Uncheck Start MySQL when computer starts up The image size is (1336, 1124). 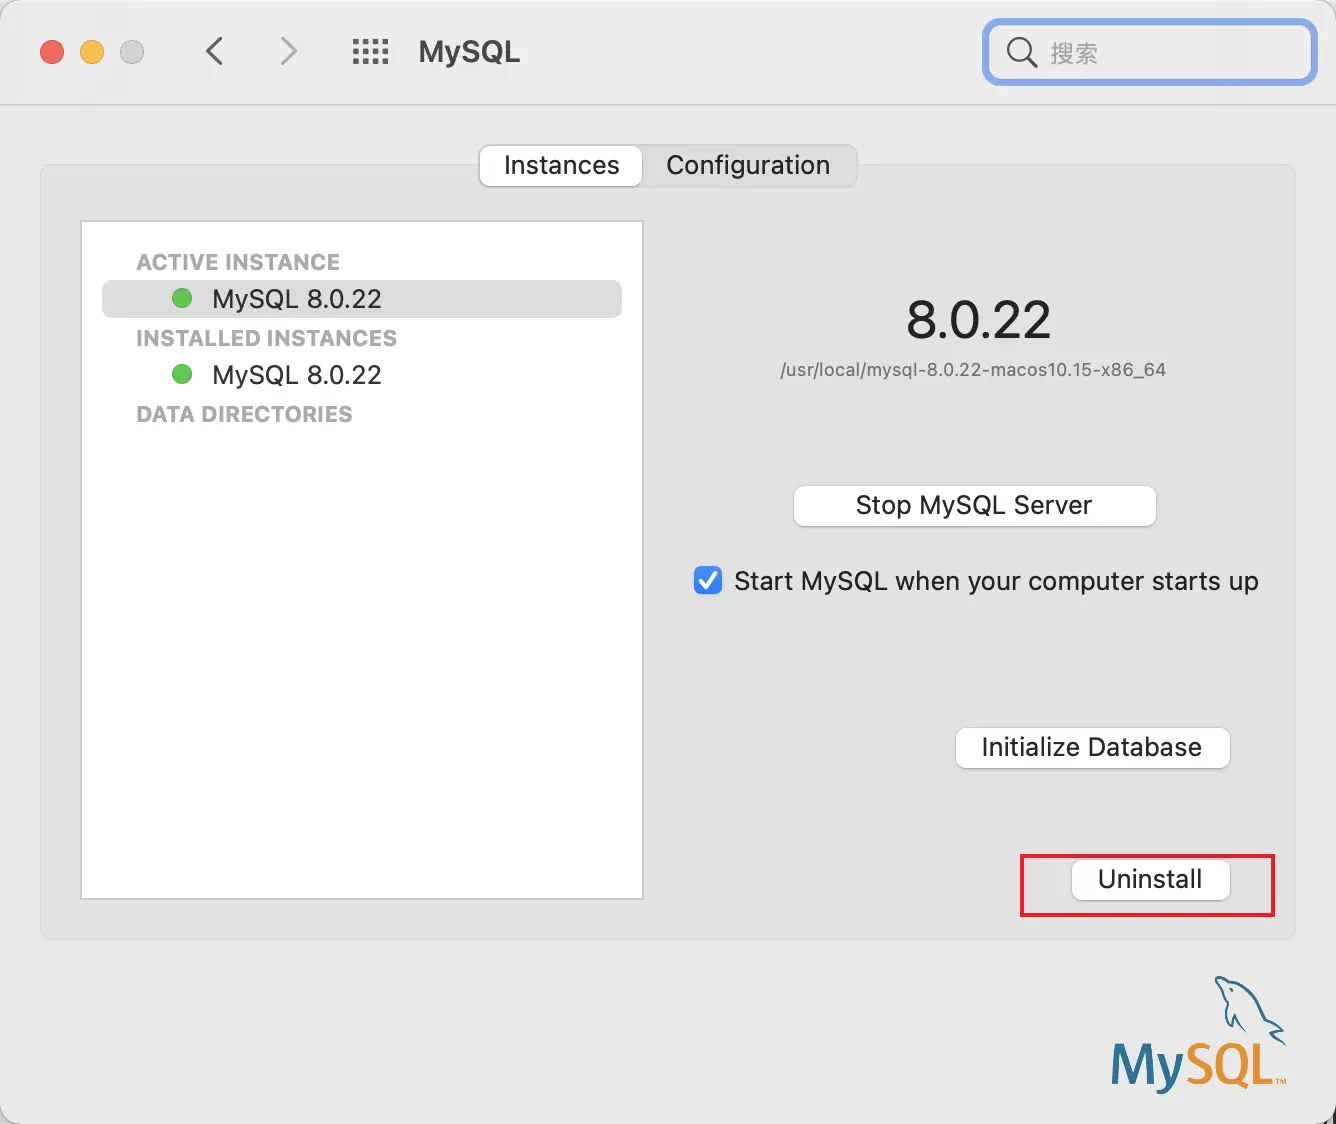click(708, 581)
